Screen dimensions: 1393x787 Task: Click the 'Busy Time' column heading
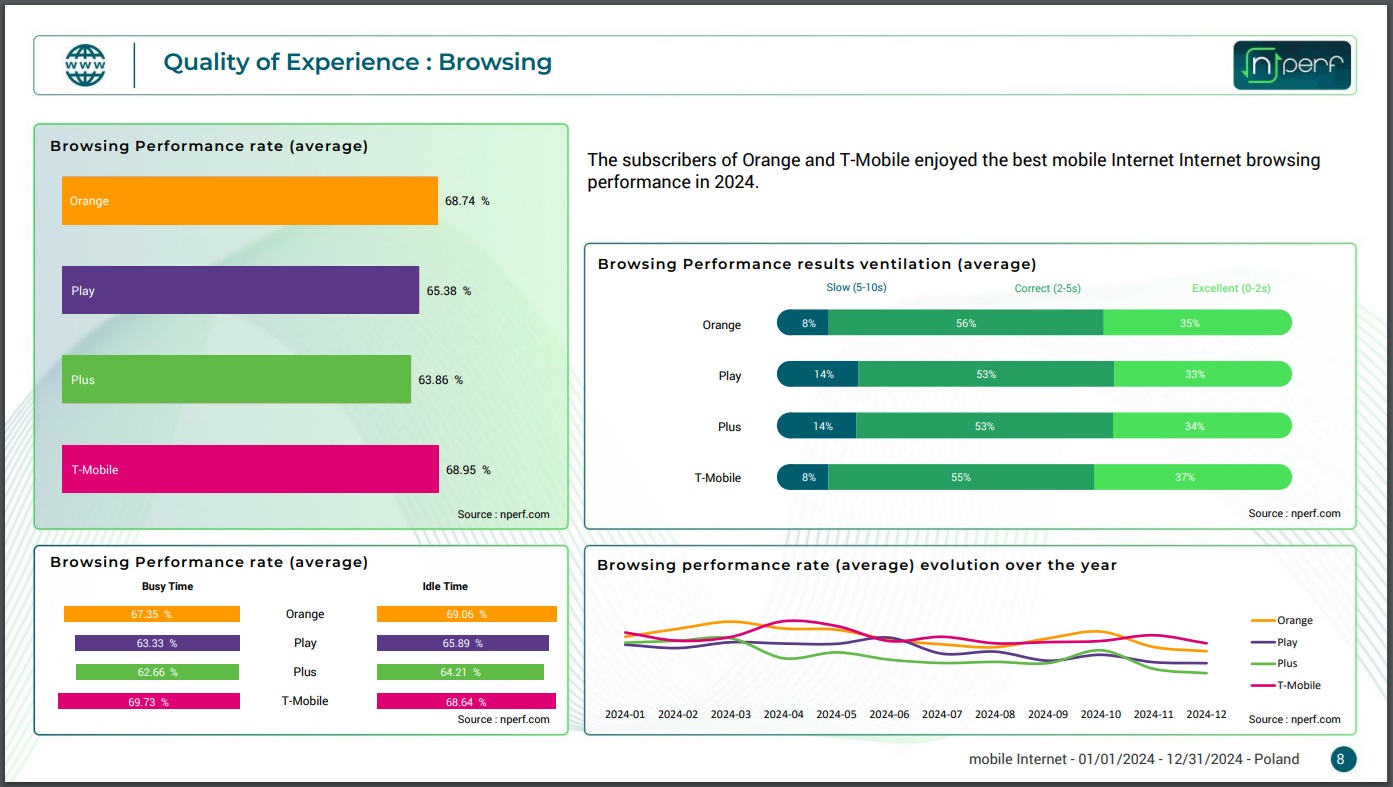168,586
